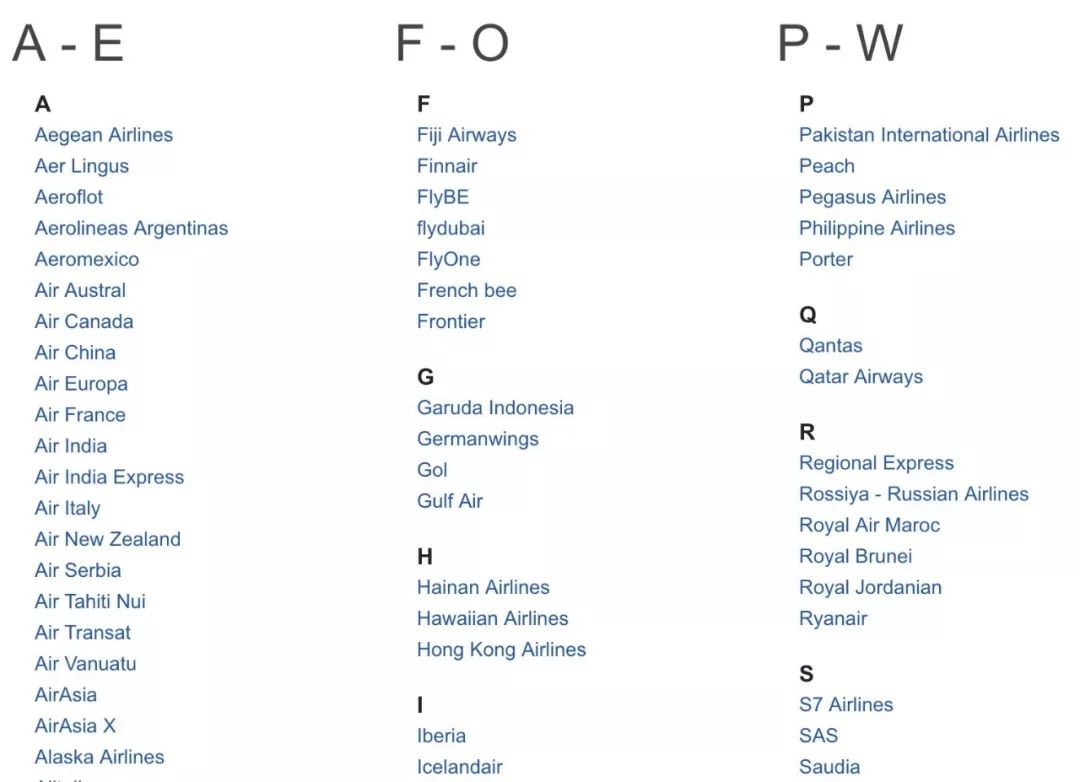This screenshot has height=782, width=1080.
Task: Open Air New Zealand page
Action: click(x=108, y=539)
